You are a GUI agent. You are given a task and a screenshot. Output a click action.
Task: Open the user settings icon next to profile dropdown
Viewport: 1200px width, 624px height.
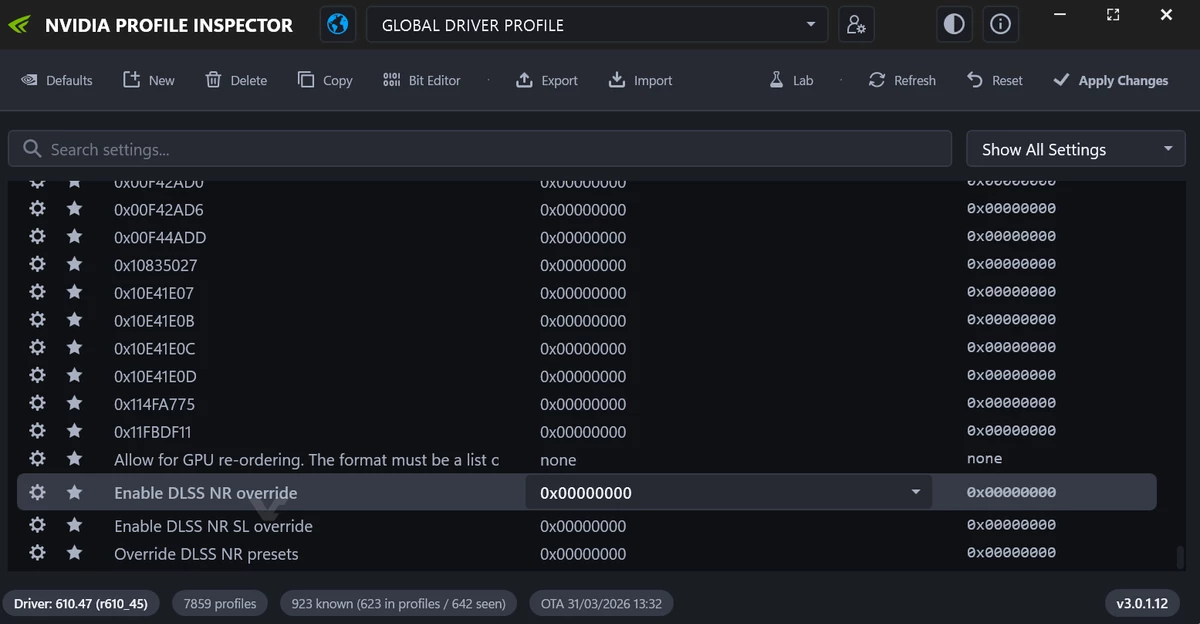(856, 25)
